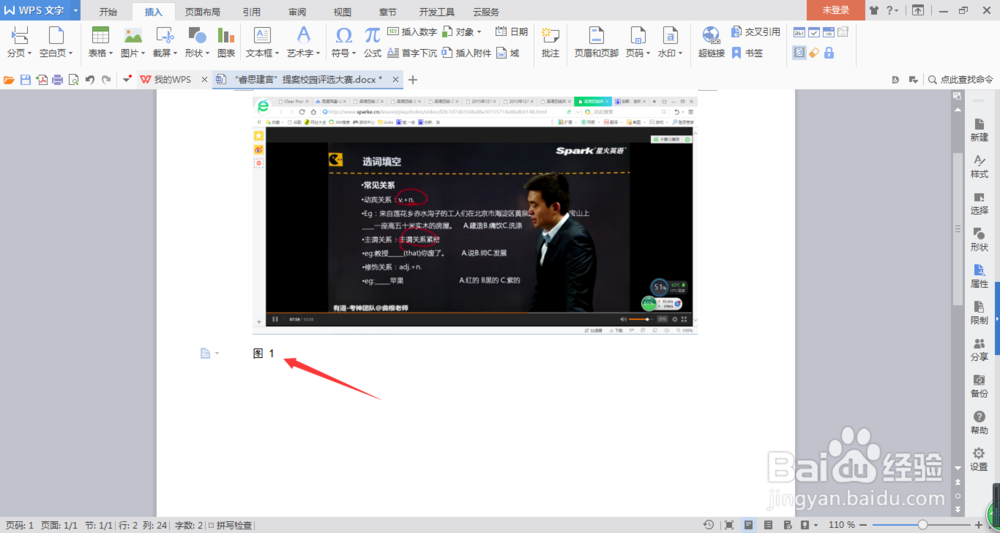Click the eraser form-field icon

click(814, 53)
